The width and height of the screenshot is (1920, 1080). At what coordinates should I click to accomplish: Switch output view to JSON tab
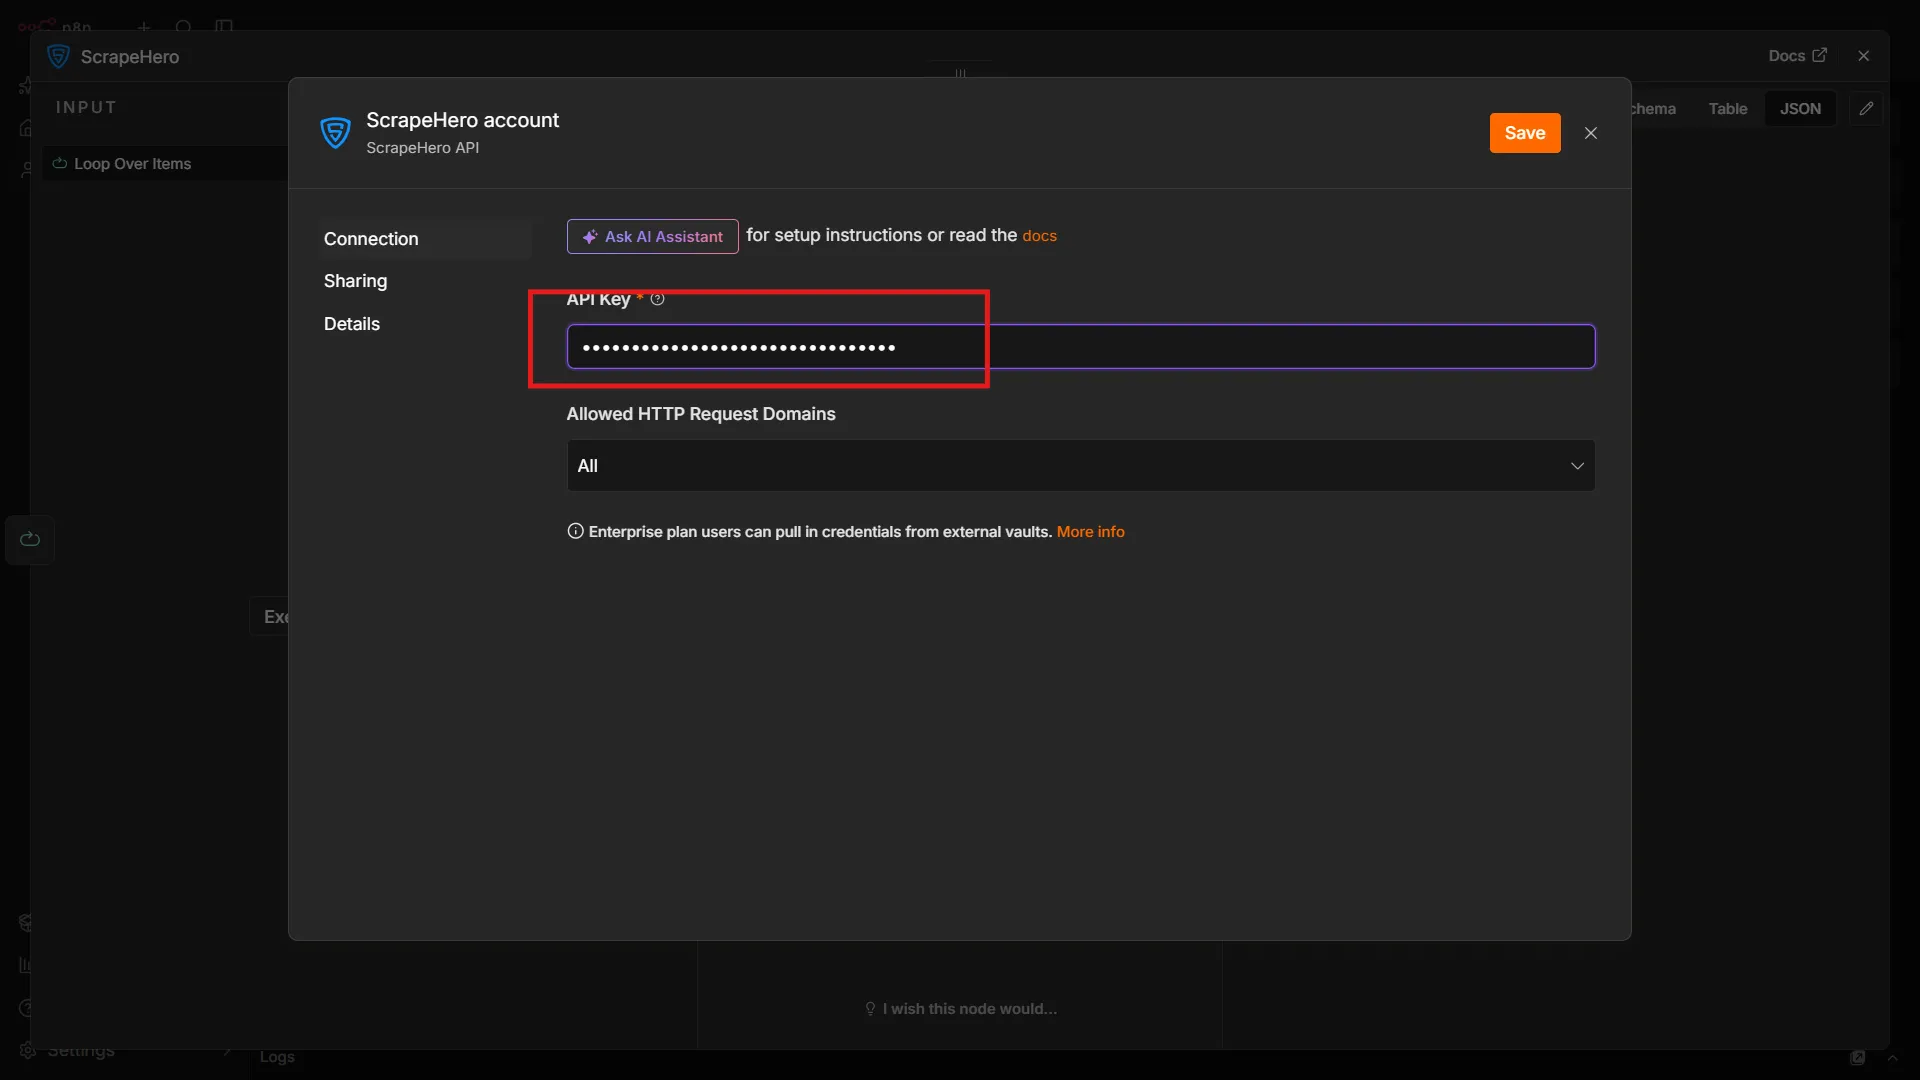coord(1800,109)
